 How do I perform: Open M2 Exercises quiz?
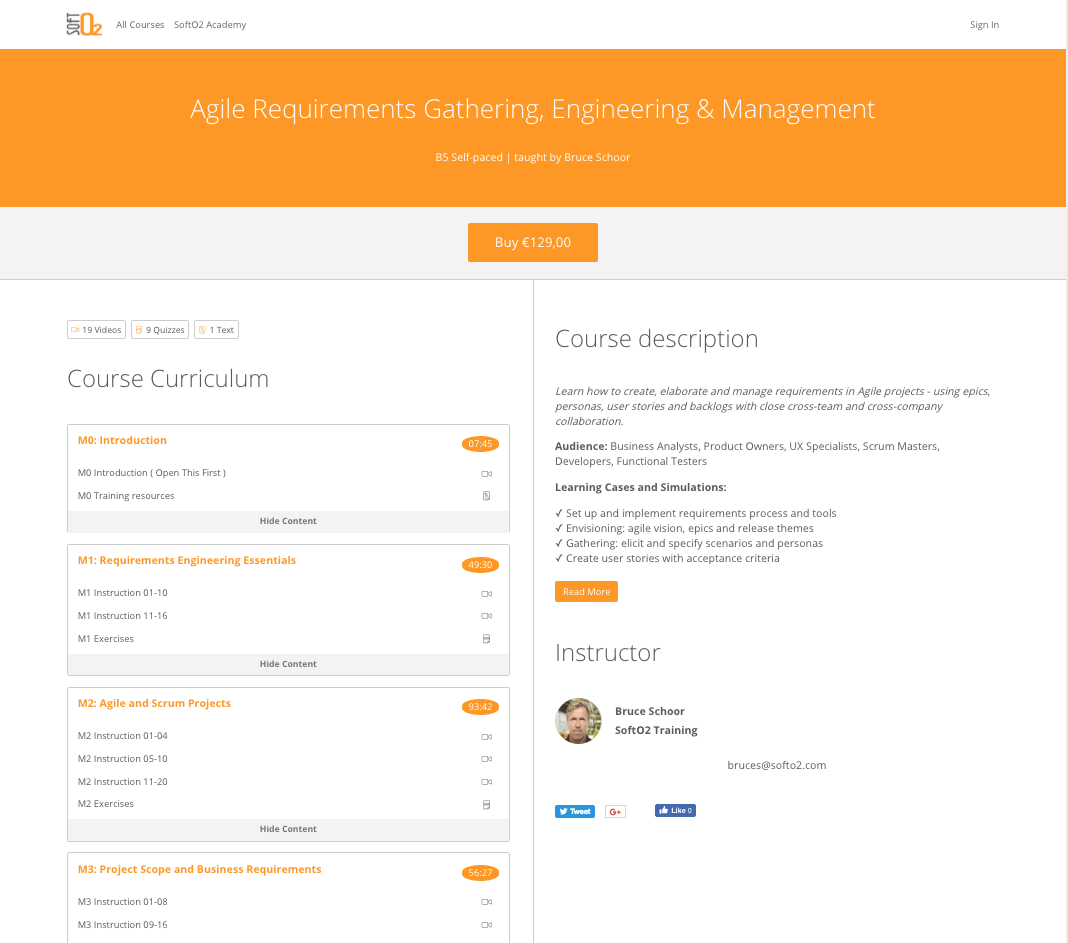pos(106,804)
